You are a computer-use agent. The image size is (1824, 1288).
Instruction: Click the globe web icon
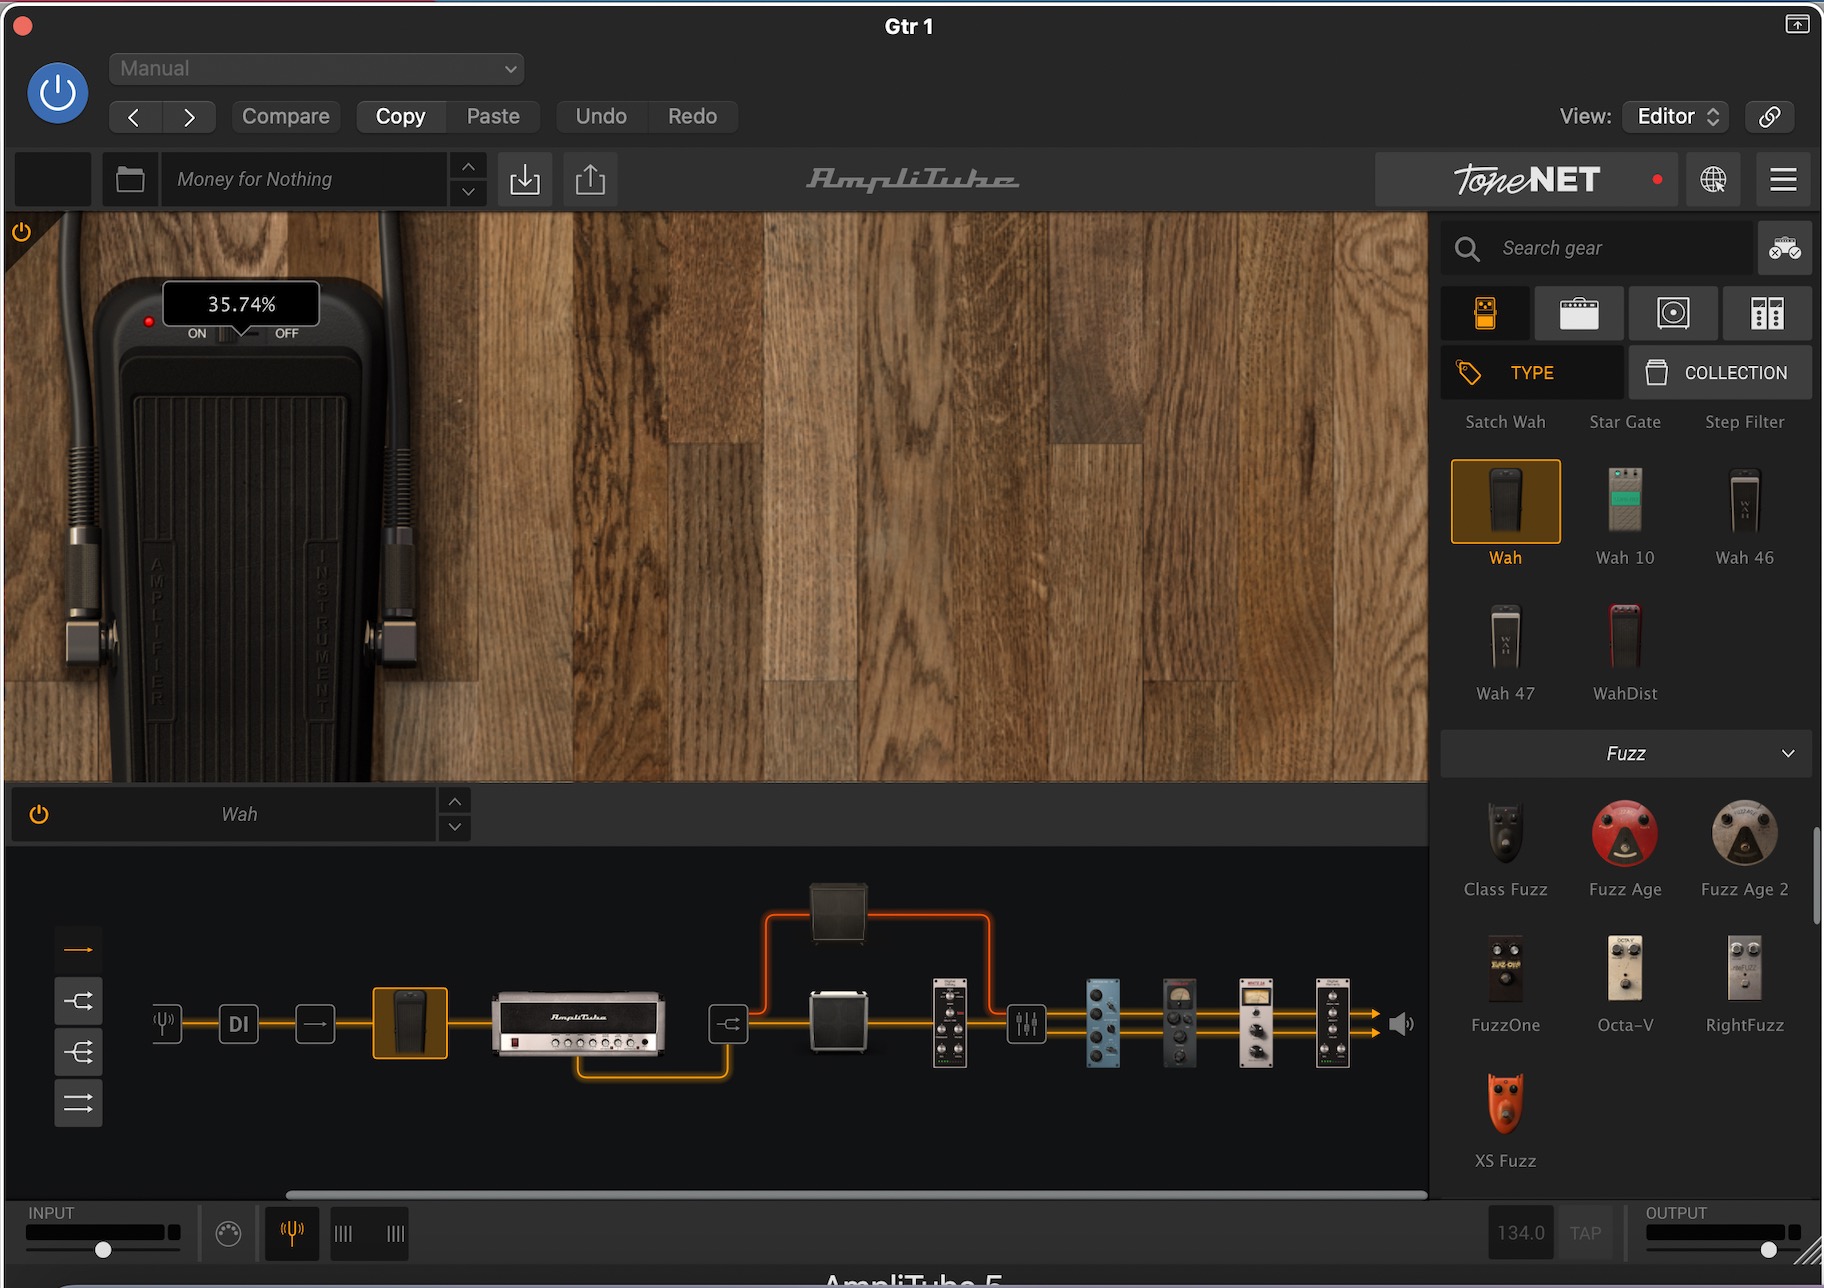[x=1713, y=179]
